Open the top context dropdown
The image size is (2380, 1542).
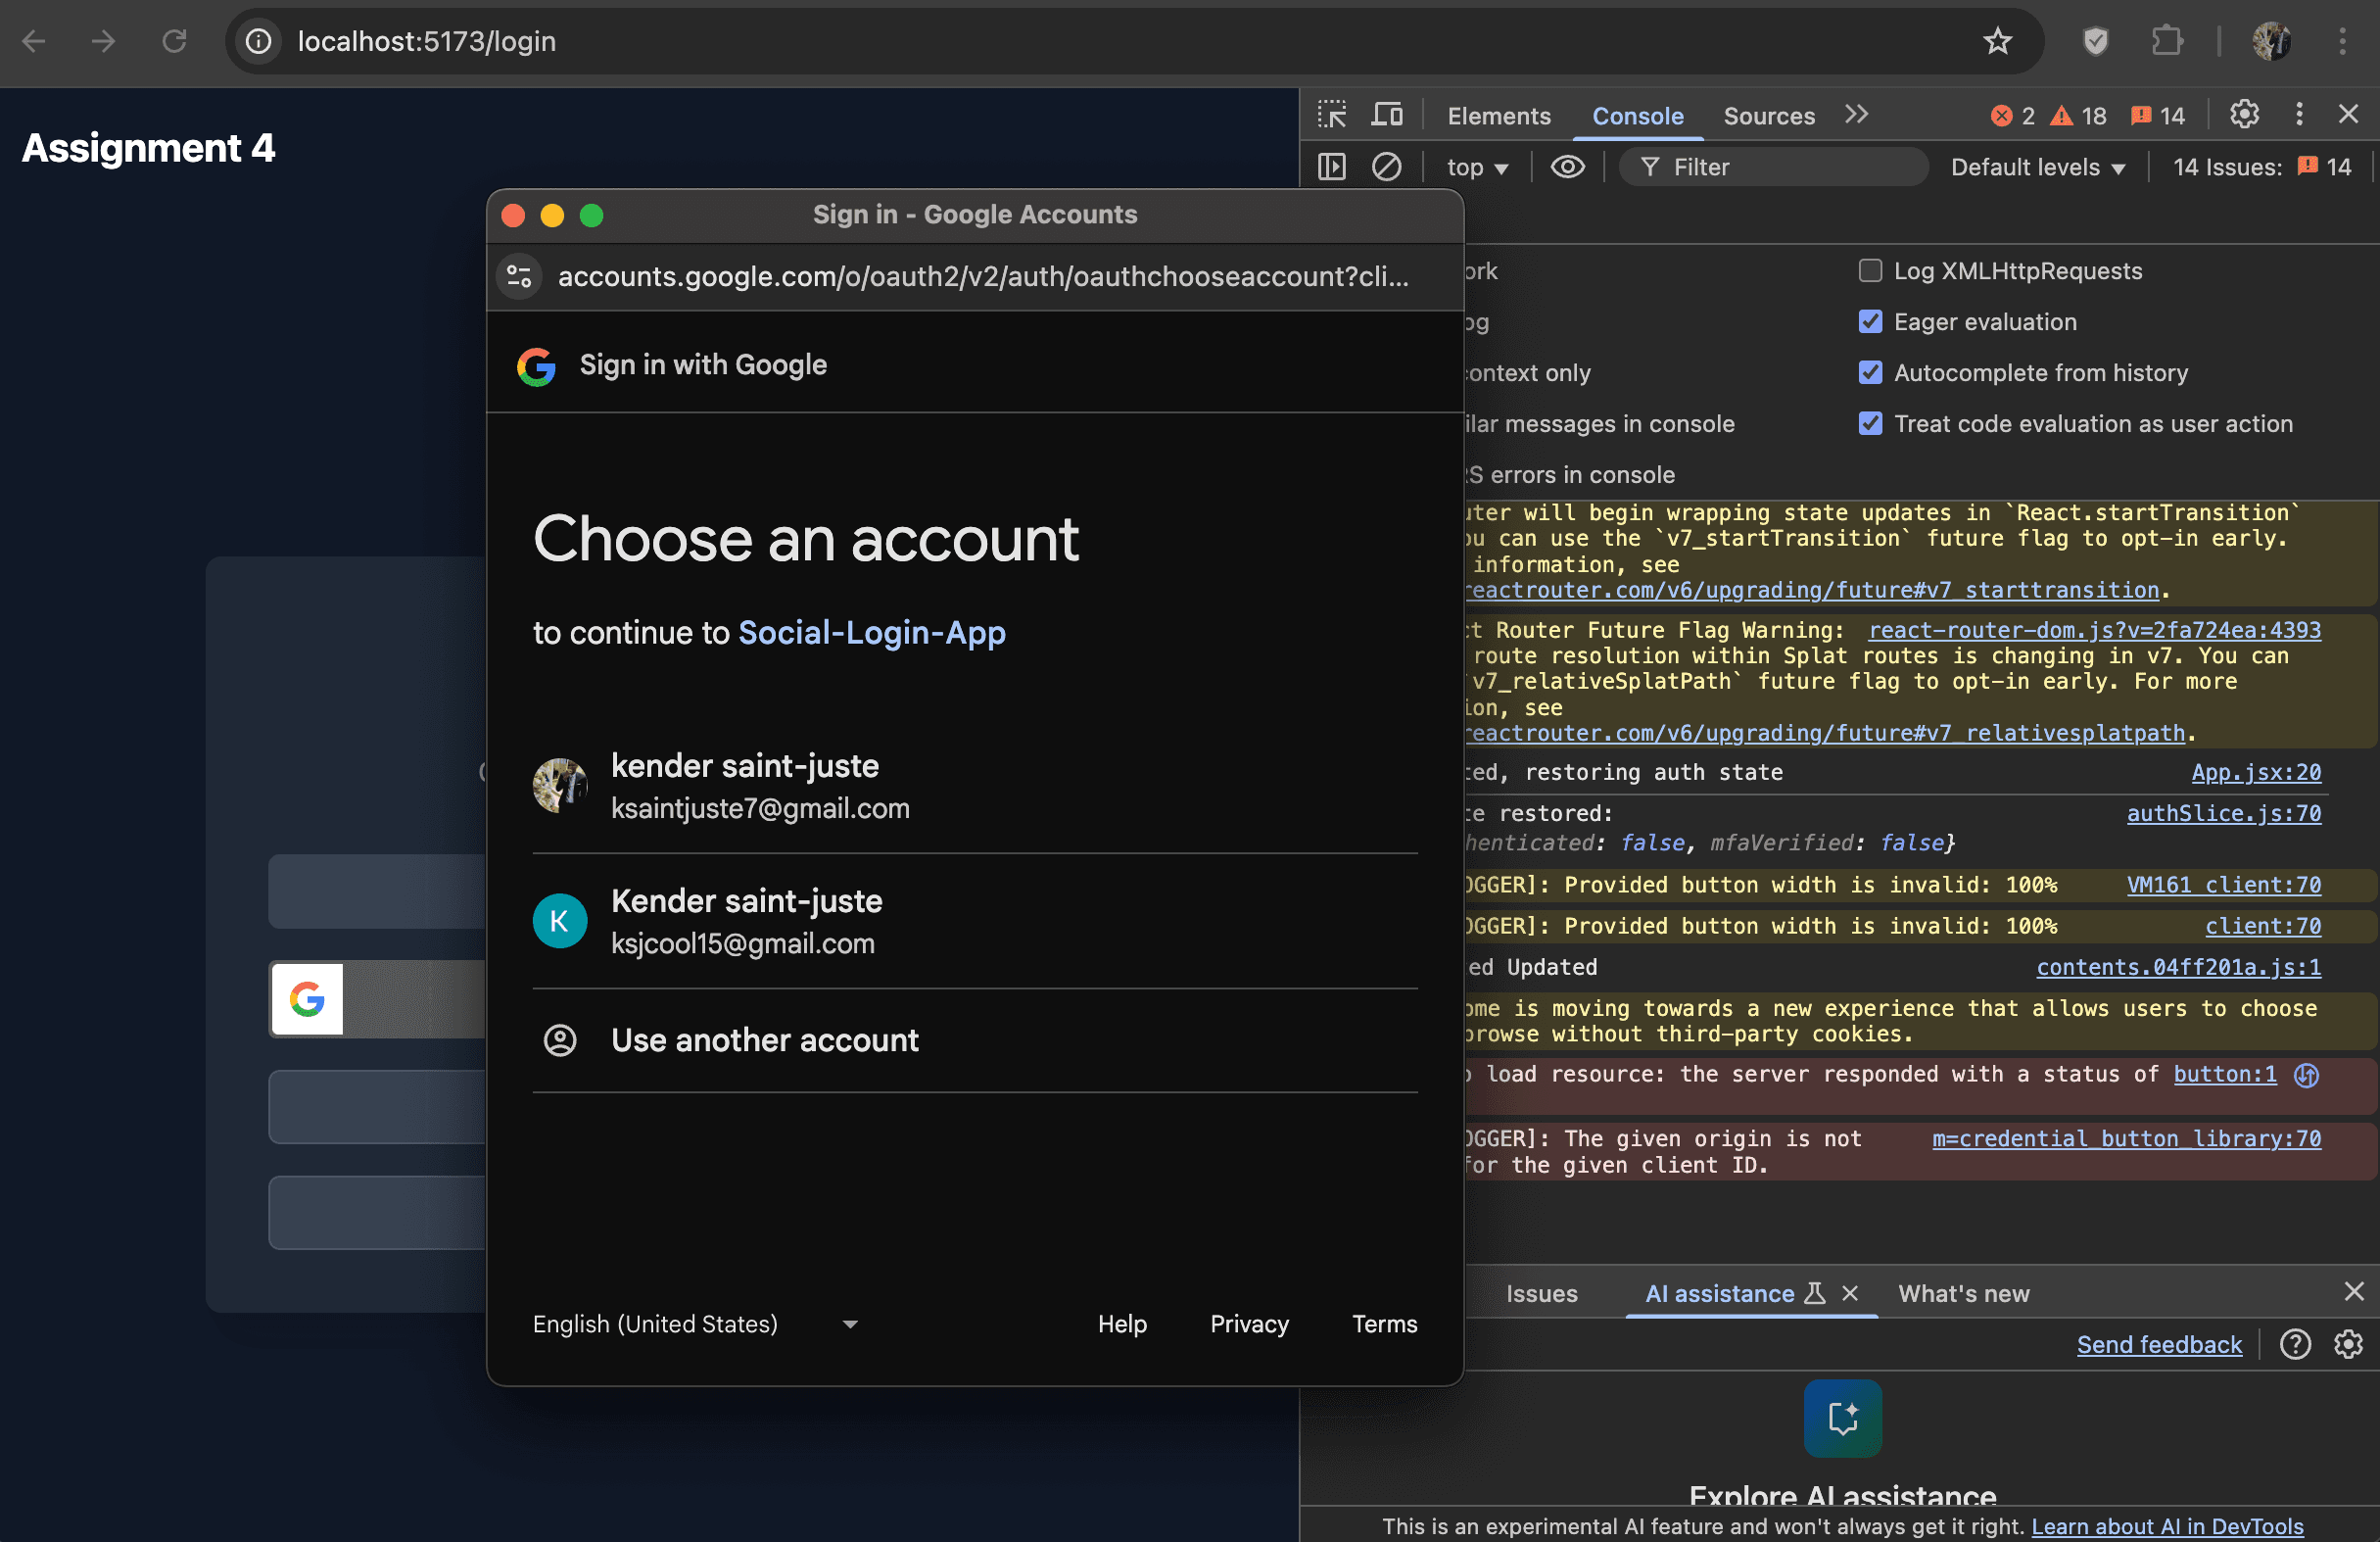[1477, 167]
